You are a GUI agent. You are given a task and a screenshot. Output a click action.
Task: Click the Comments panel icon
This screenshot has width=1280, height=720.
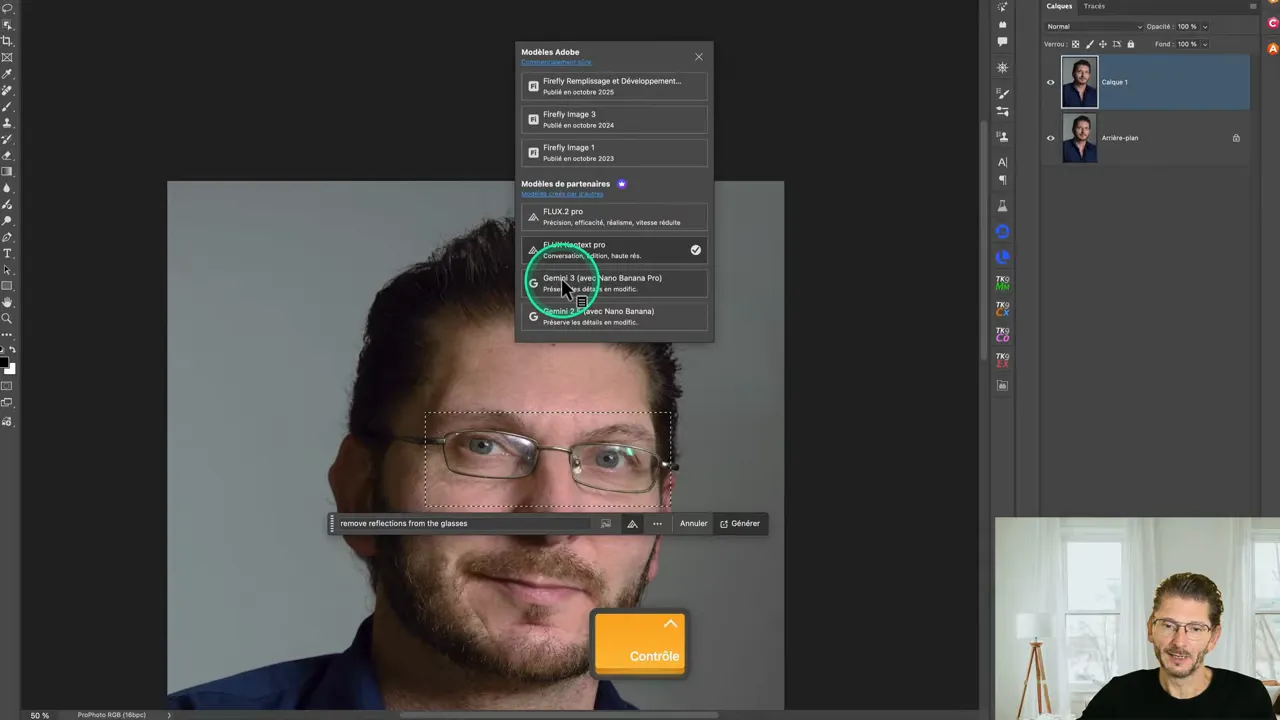click(x=1003, y=41)
